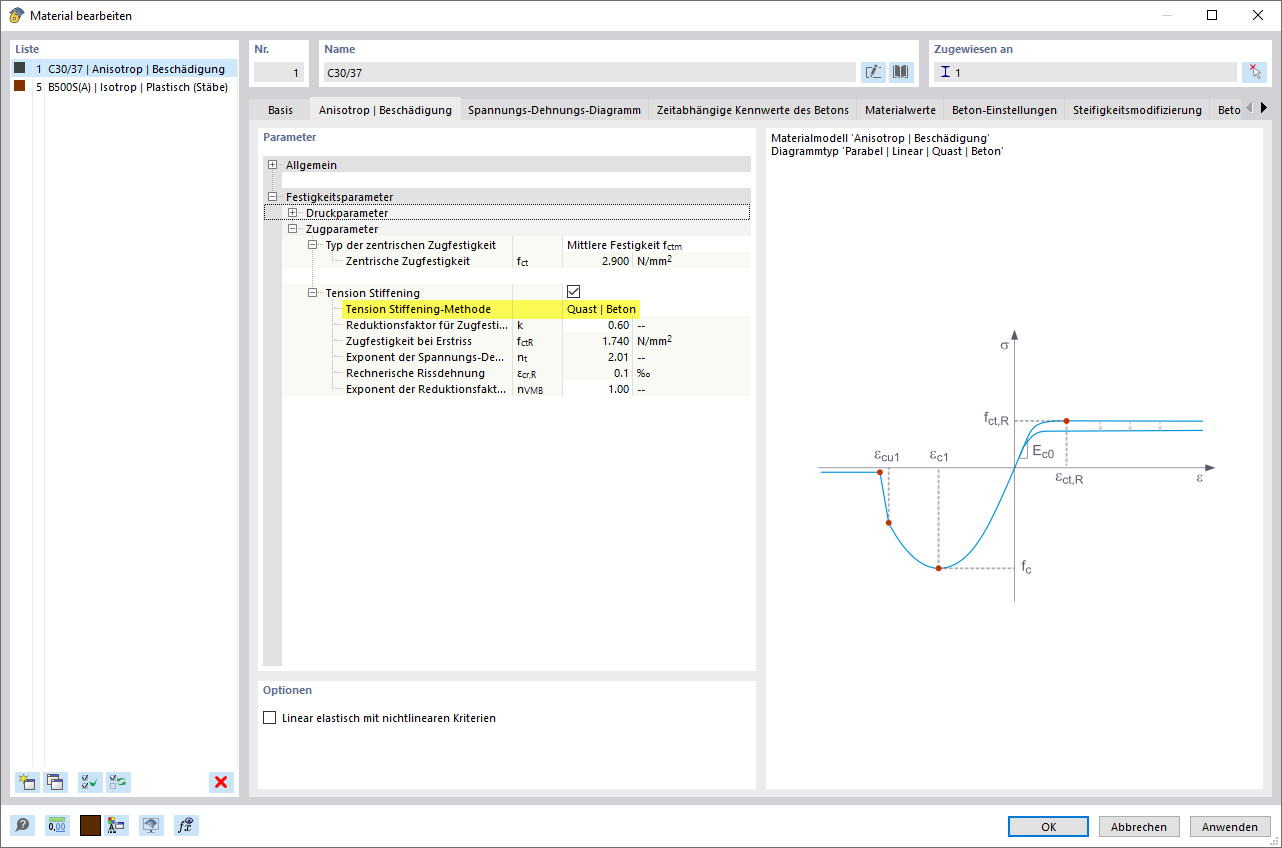Open the Tension Stiffening-Methode dropdown value
This screenshot has height=848, width=1282.
[601, 309]
